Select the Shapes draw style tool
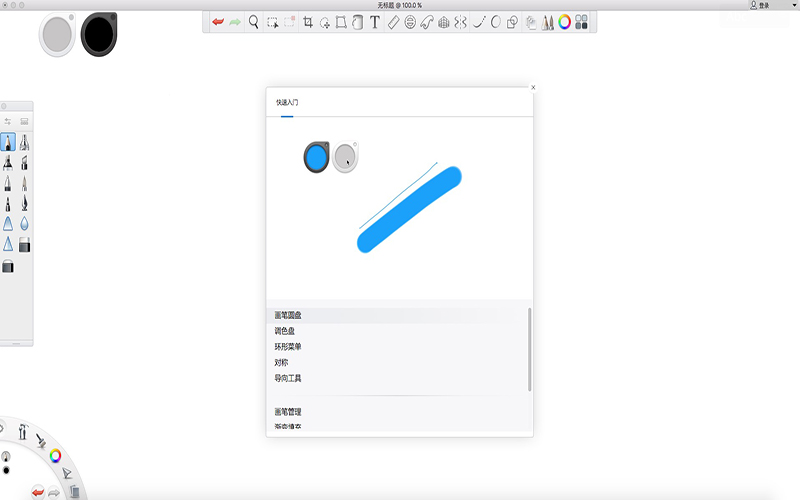The image size is (800, 500). (512, 22)
